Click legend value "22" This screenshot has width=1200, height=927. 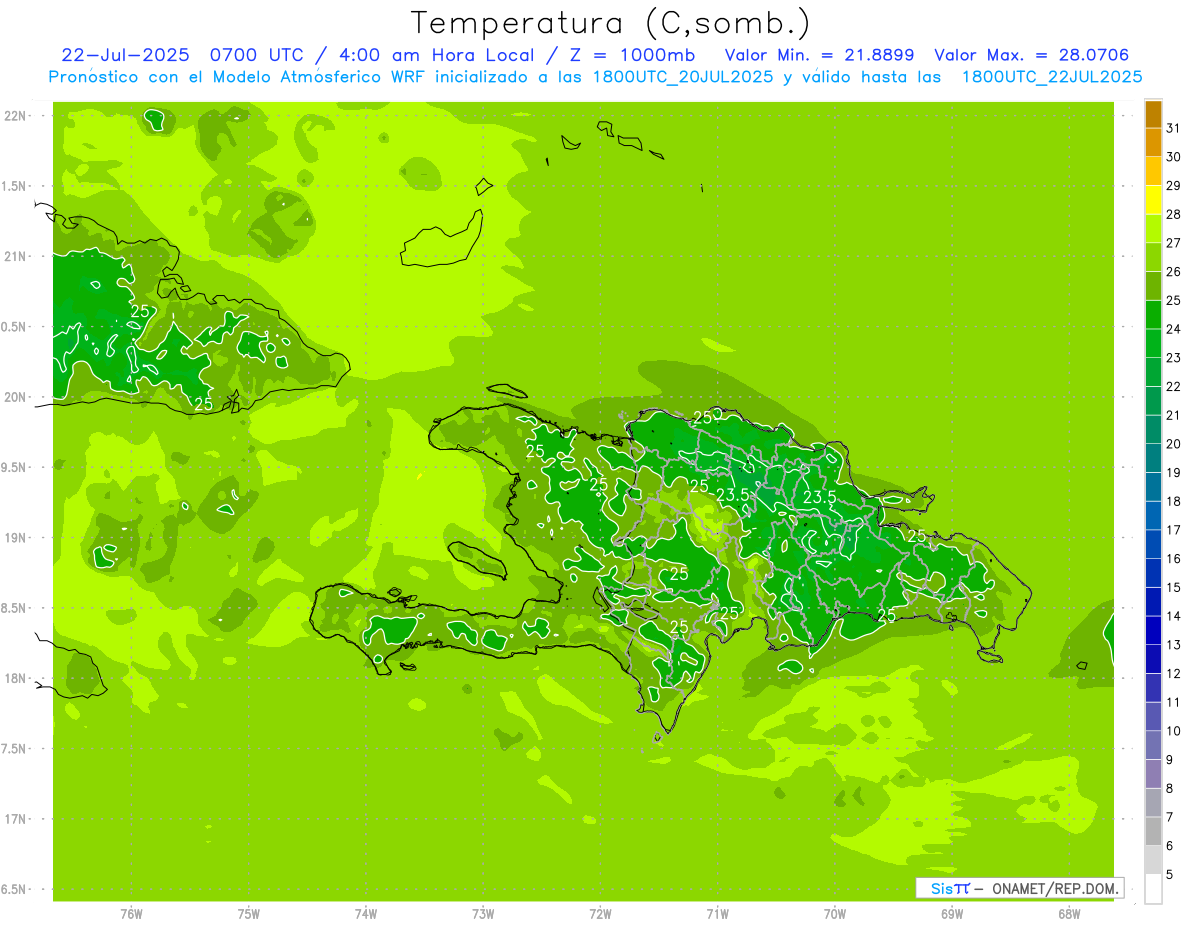coord(1173,387)
